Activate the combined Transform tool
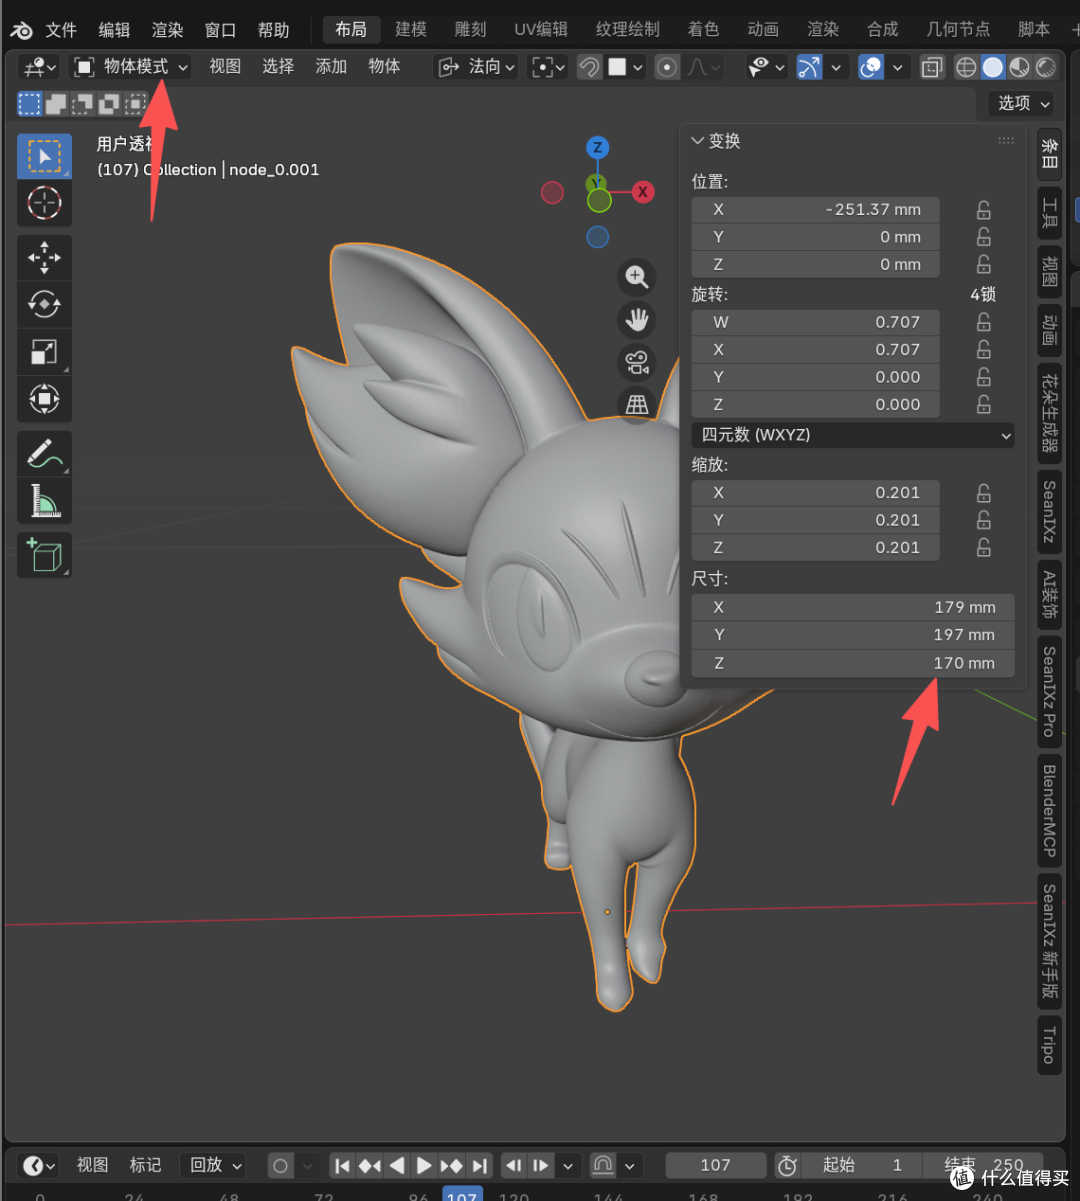Screen dimensions: 1080x1201 [44, 398]
